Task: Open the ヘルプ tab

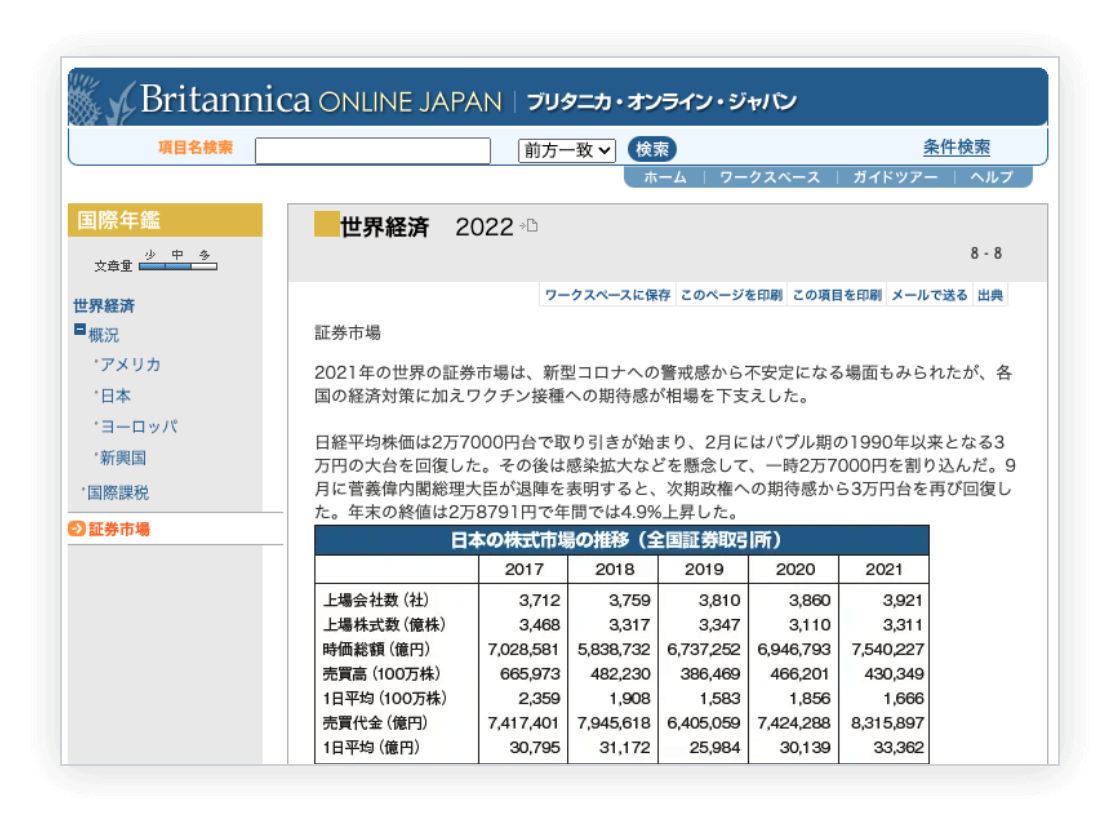Action: coord(991,177)
